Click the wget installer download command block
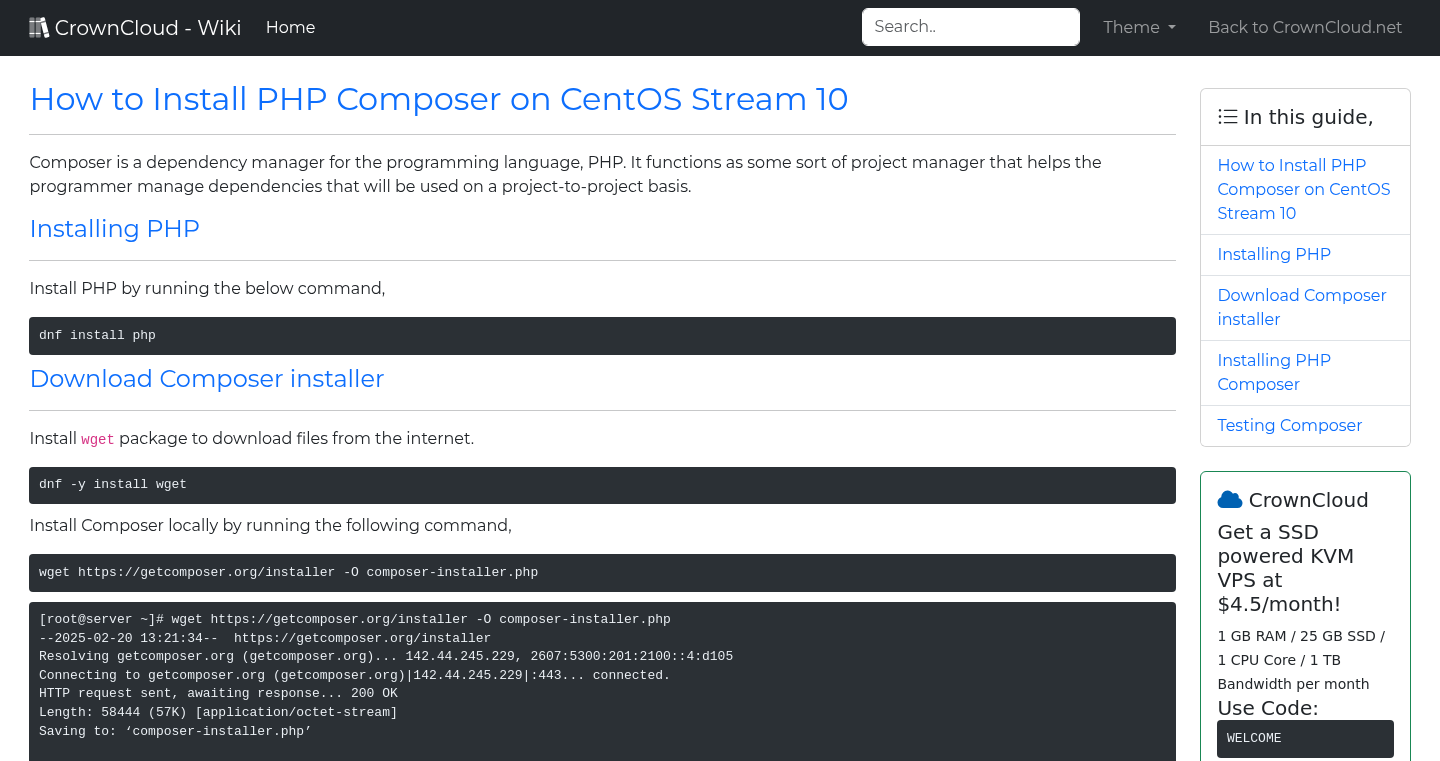This screenshot has width=1440, height=761. click(x=601, y=572)
